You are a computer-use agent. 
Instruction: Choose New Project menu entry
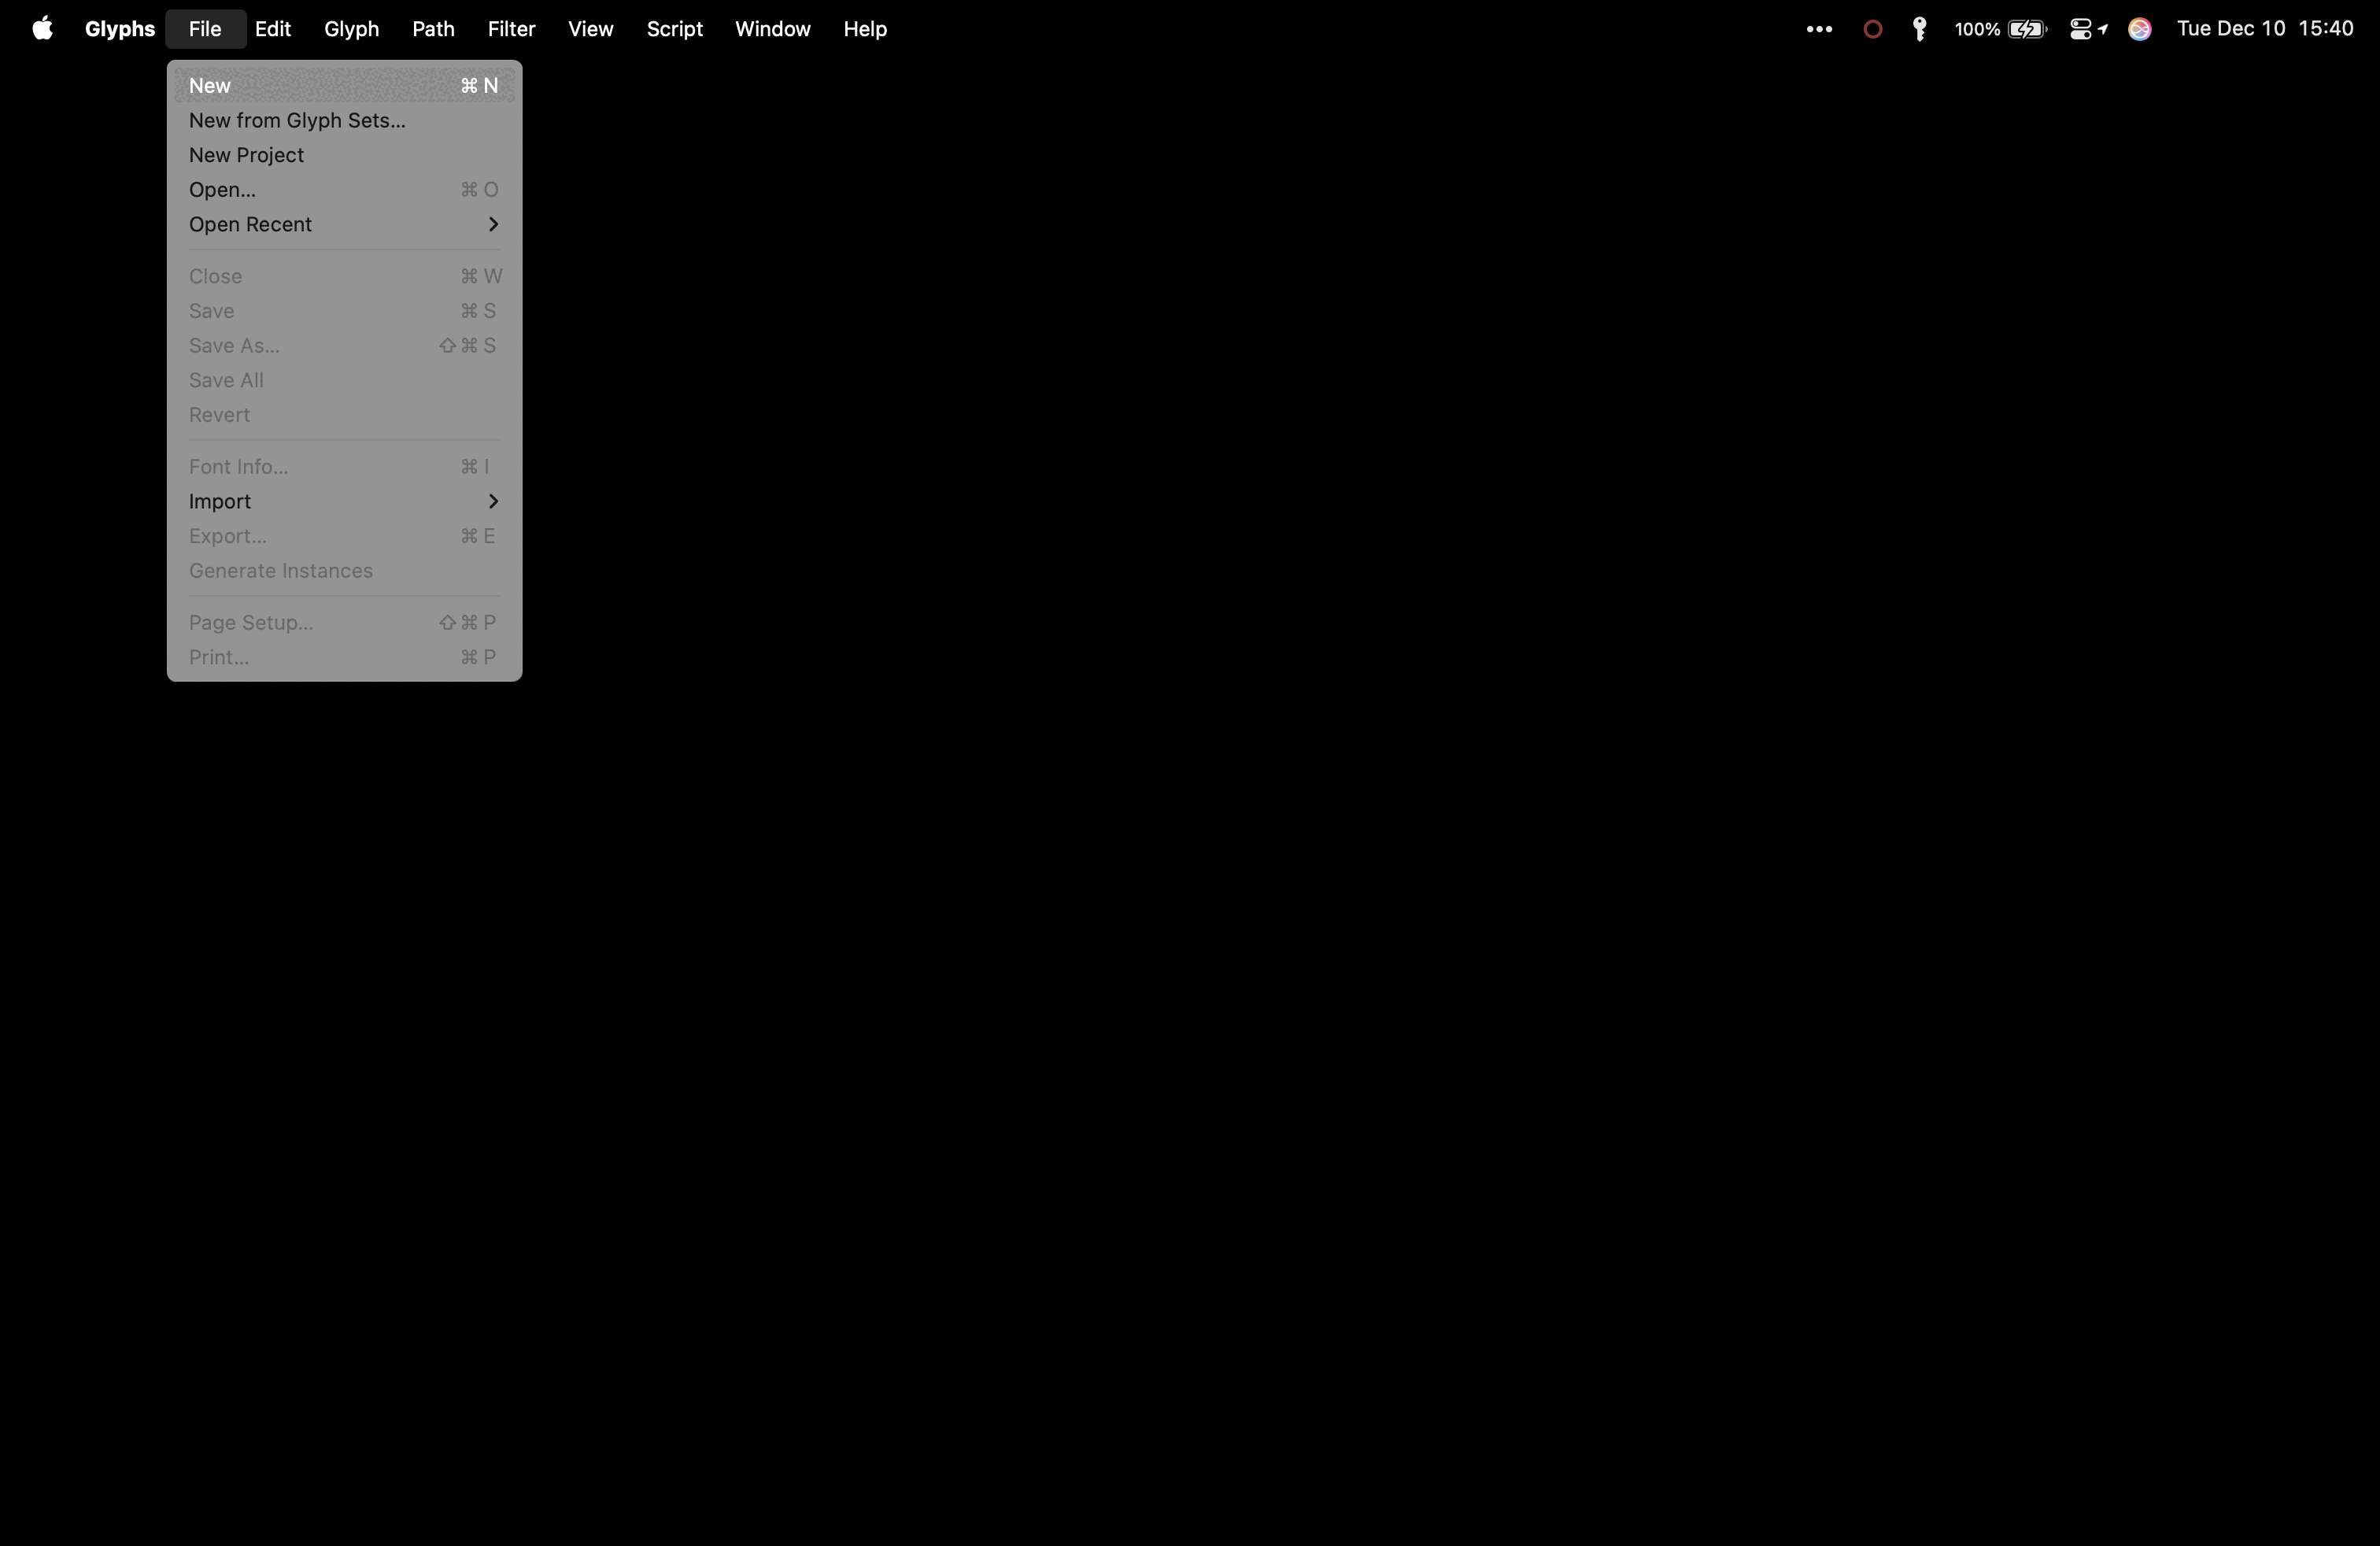[x=246, y=155]
